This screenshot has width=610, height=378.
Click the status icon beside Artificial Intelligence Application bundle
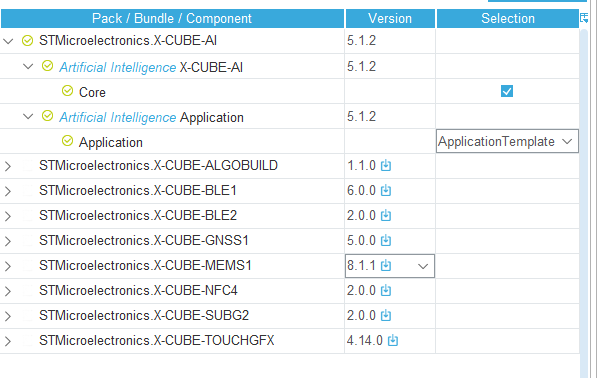(x=47, y=116)
